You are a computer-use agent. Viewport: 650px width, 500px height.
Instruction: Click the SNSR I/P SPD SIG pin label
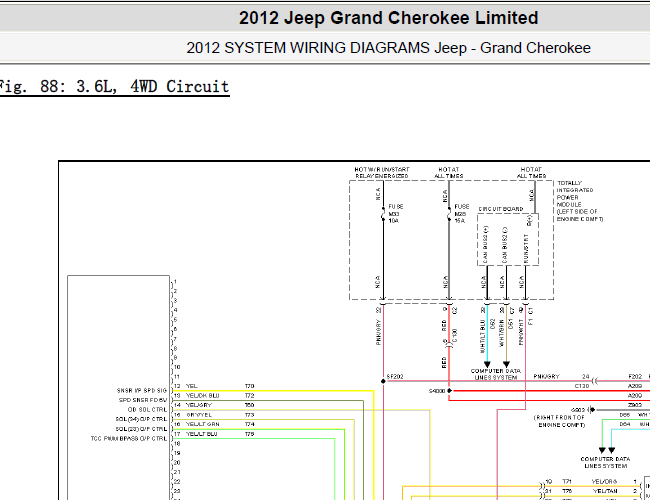pos(142,391)
